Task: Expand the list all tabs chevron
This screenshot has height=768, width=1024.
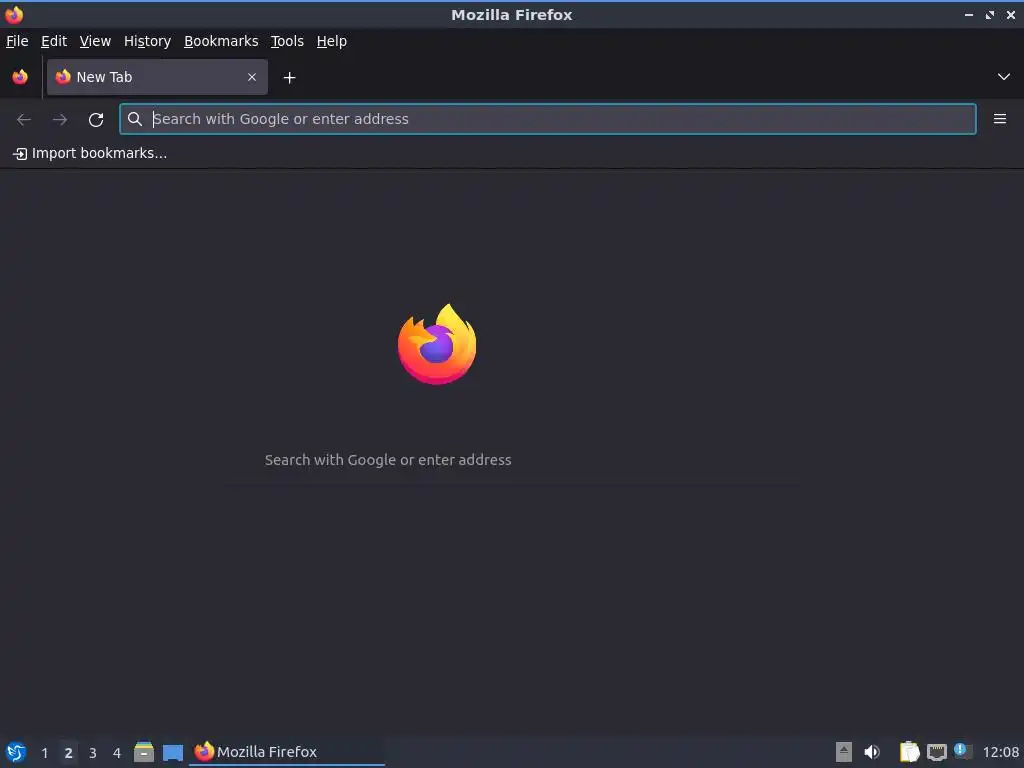Action: pos(1003,77)
